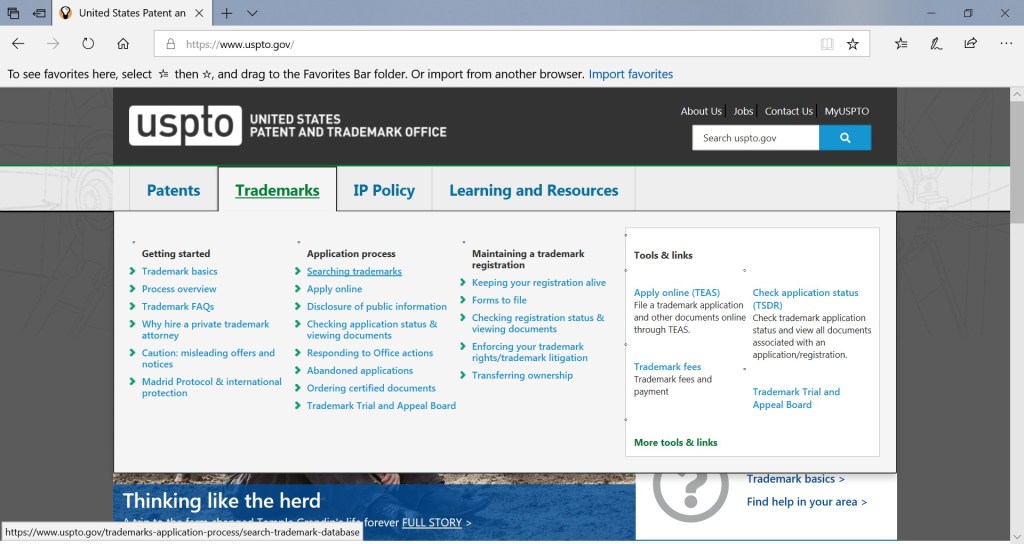The image size is (1024, 544).
Task: Open Check application status (TSDR) tool
Action: 805,298
